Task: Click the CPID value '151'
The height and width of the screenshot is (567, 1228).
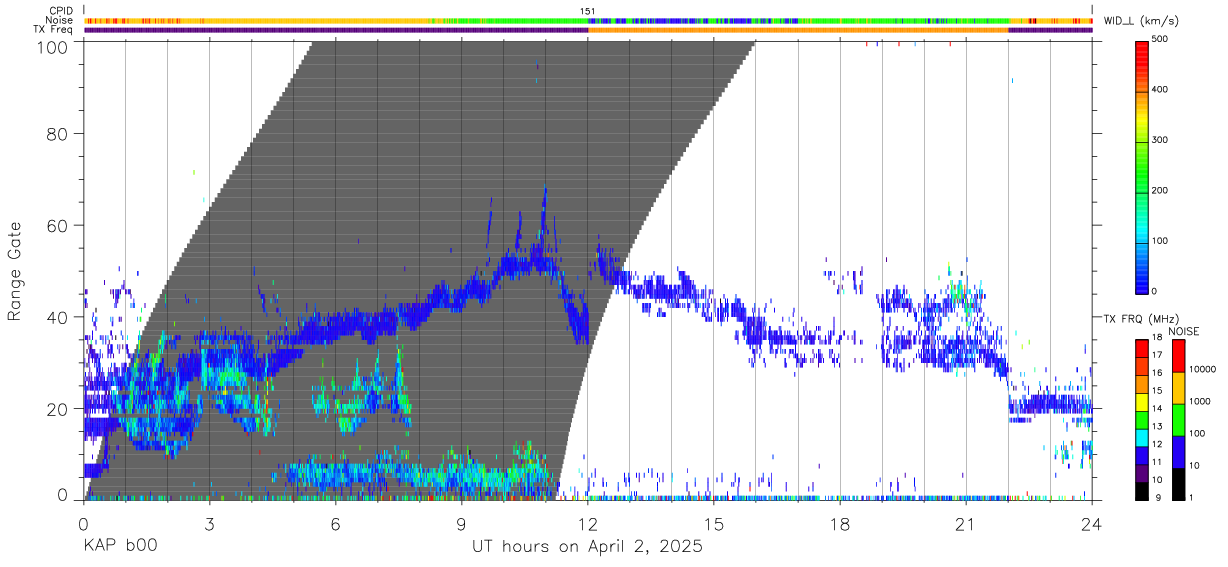Action: tap(588, 11)
